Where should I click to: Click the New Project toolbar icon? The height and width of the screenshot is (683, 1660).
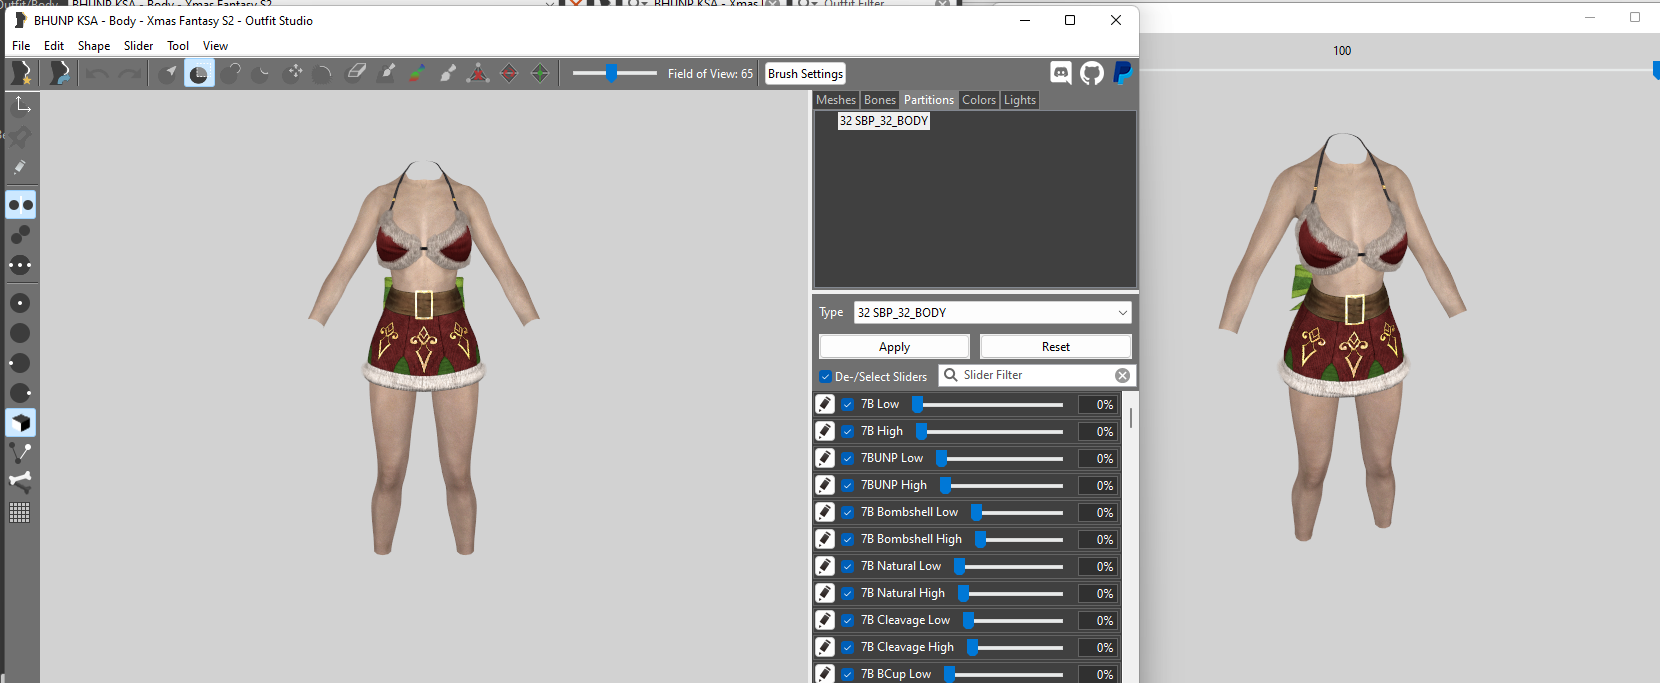click(x=20, y=73)
